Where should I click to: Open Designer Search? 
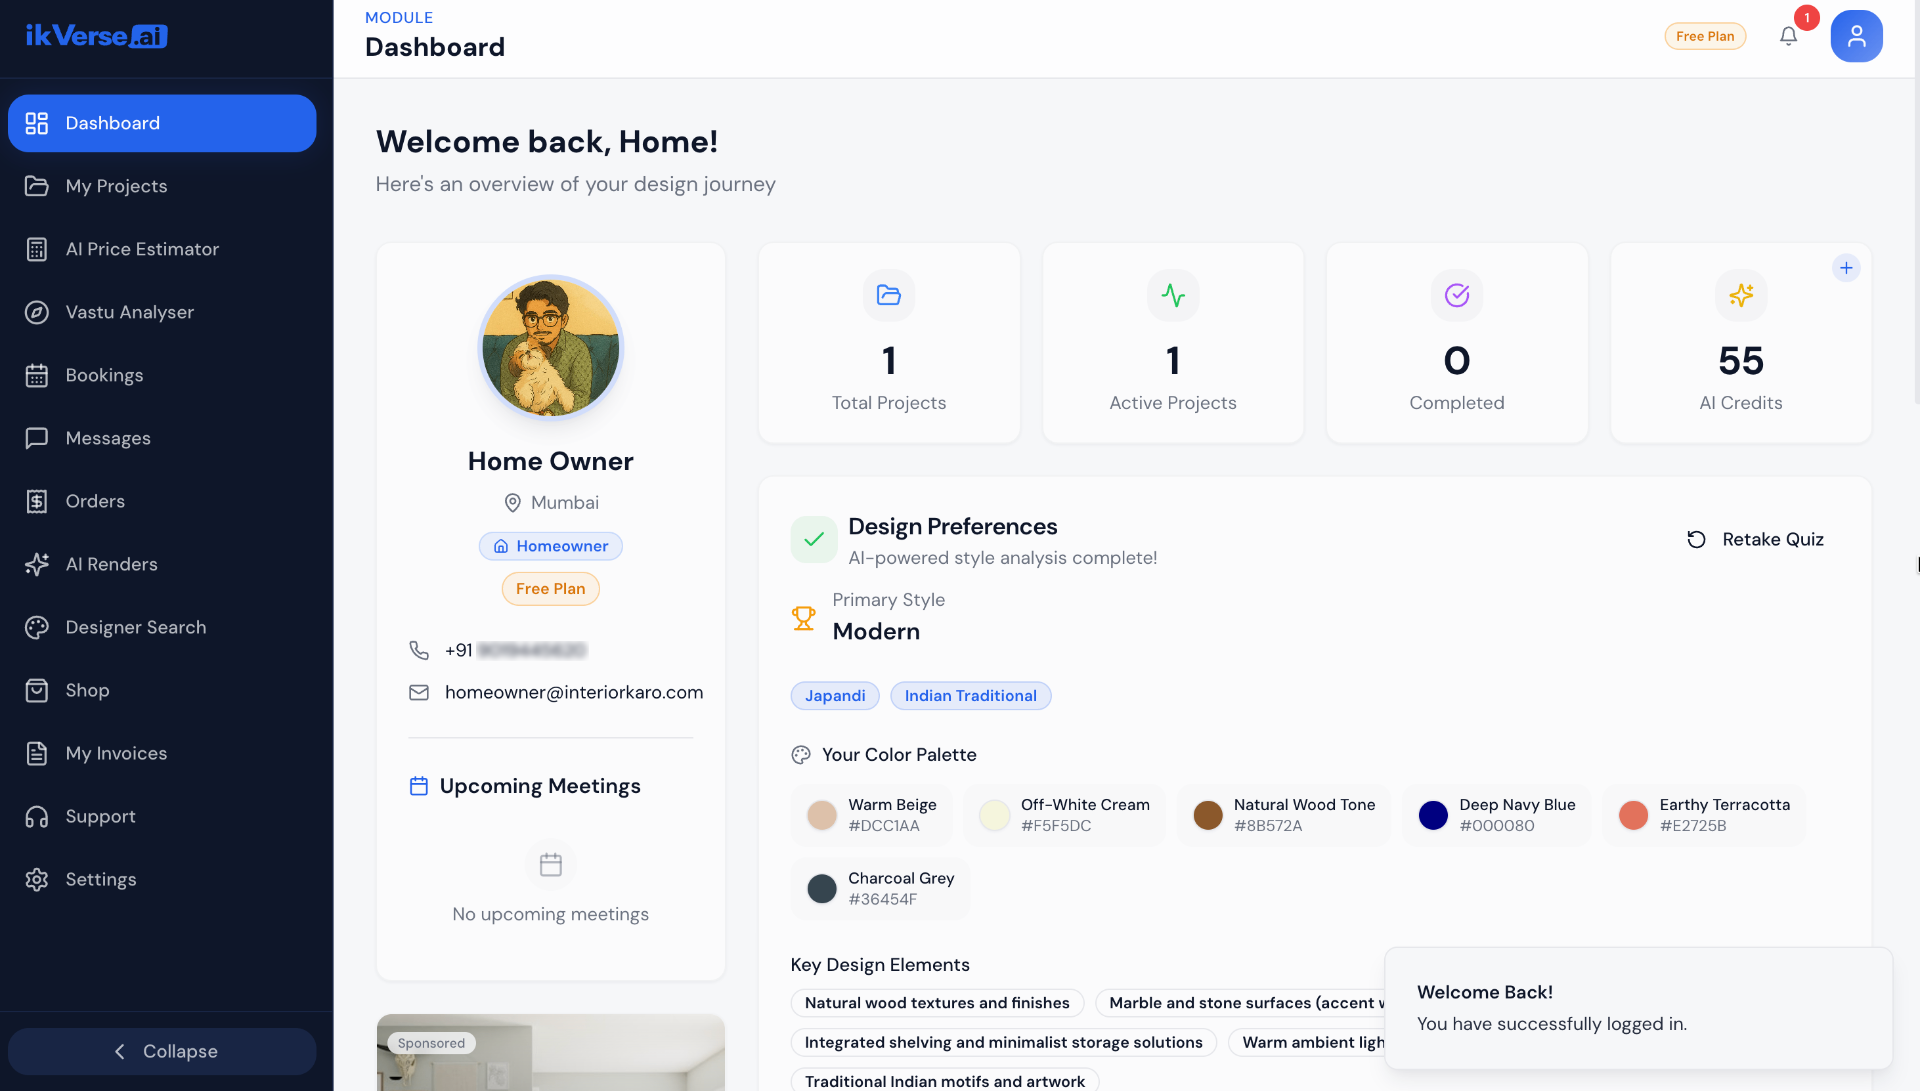[x=162, y=627]
